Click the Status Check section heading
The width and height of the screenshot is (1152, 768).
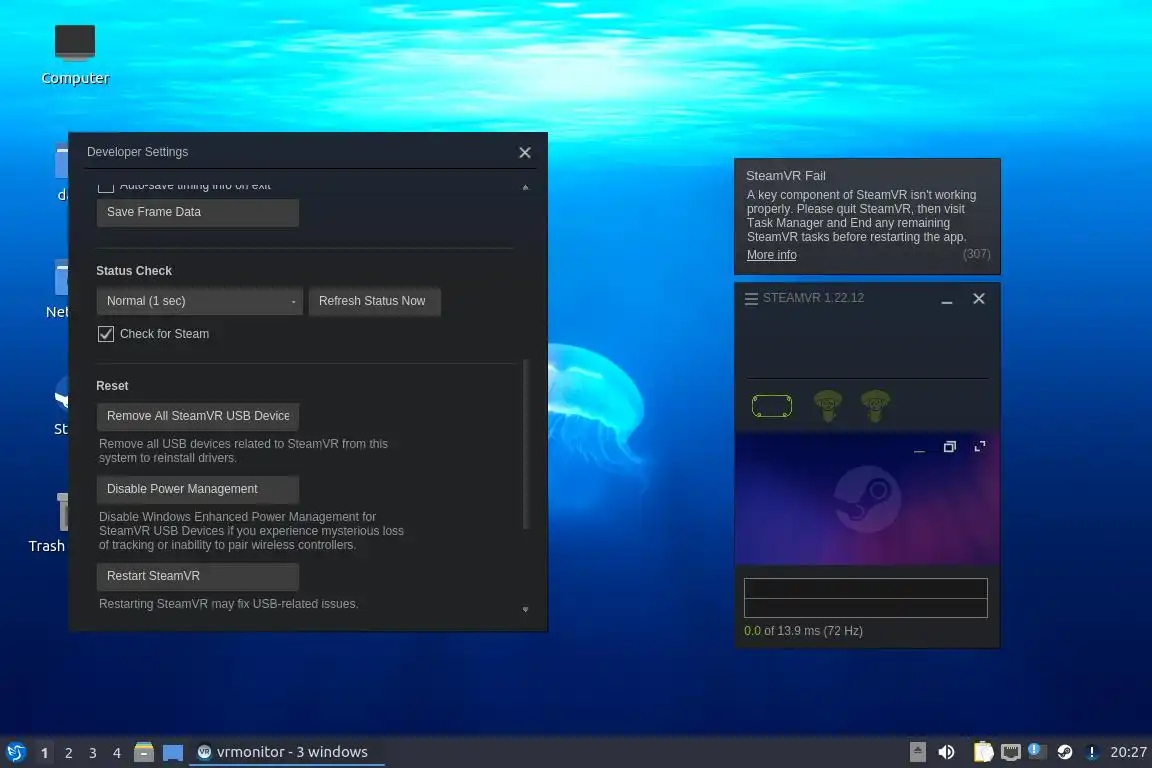(134, 270)
